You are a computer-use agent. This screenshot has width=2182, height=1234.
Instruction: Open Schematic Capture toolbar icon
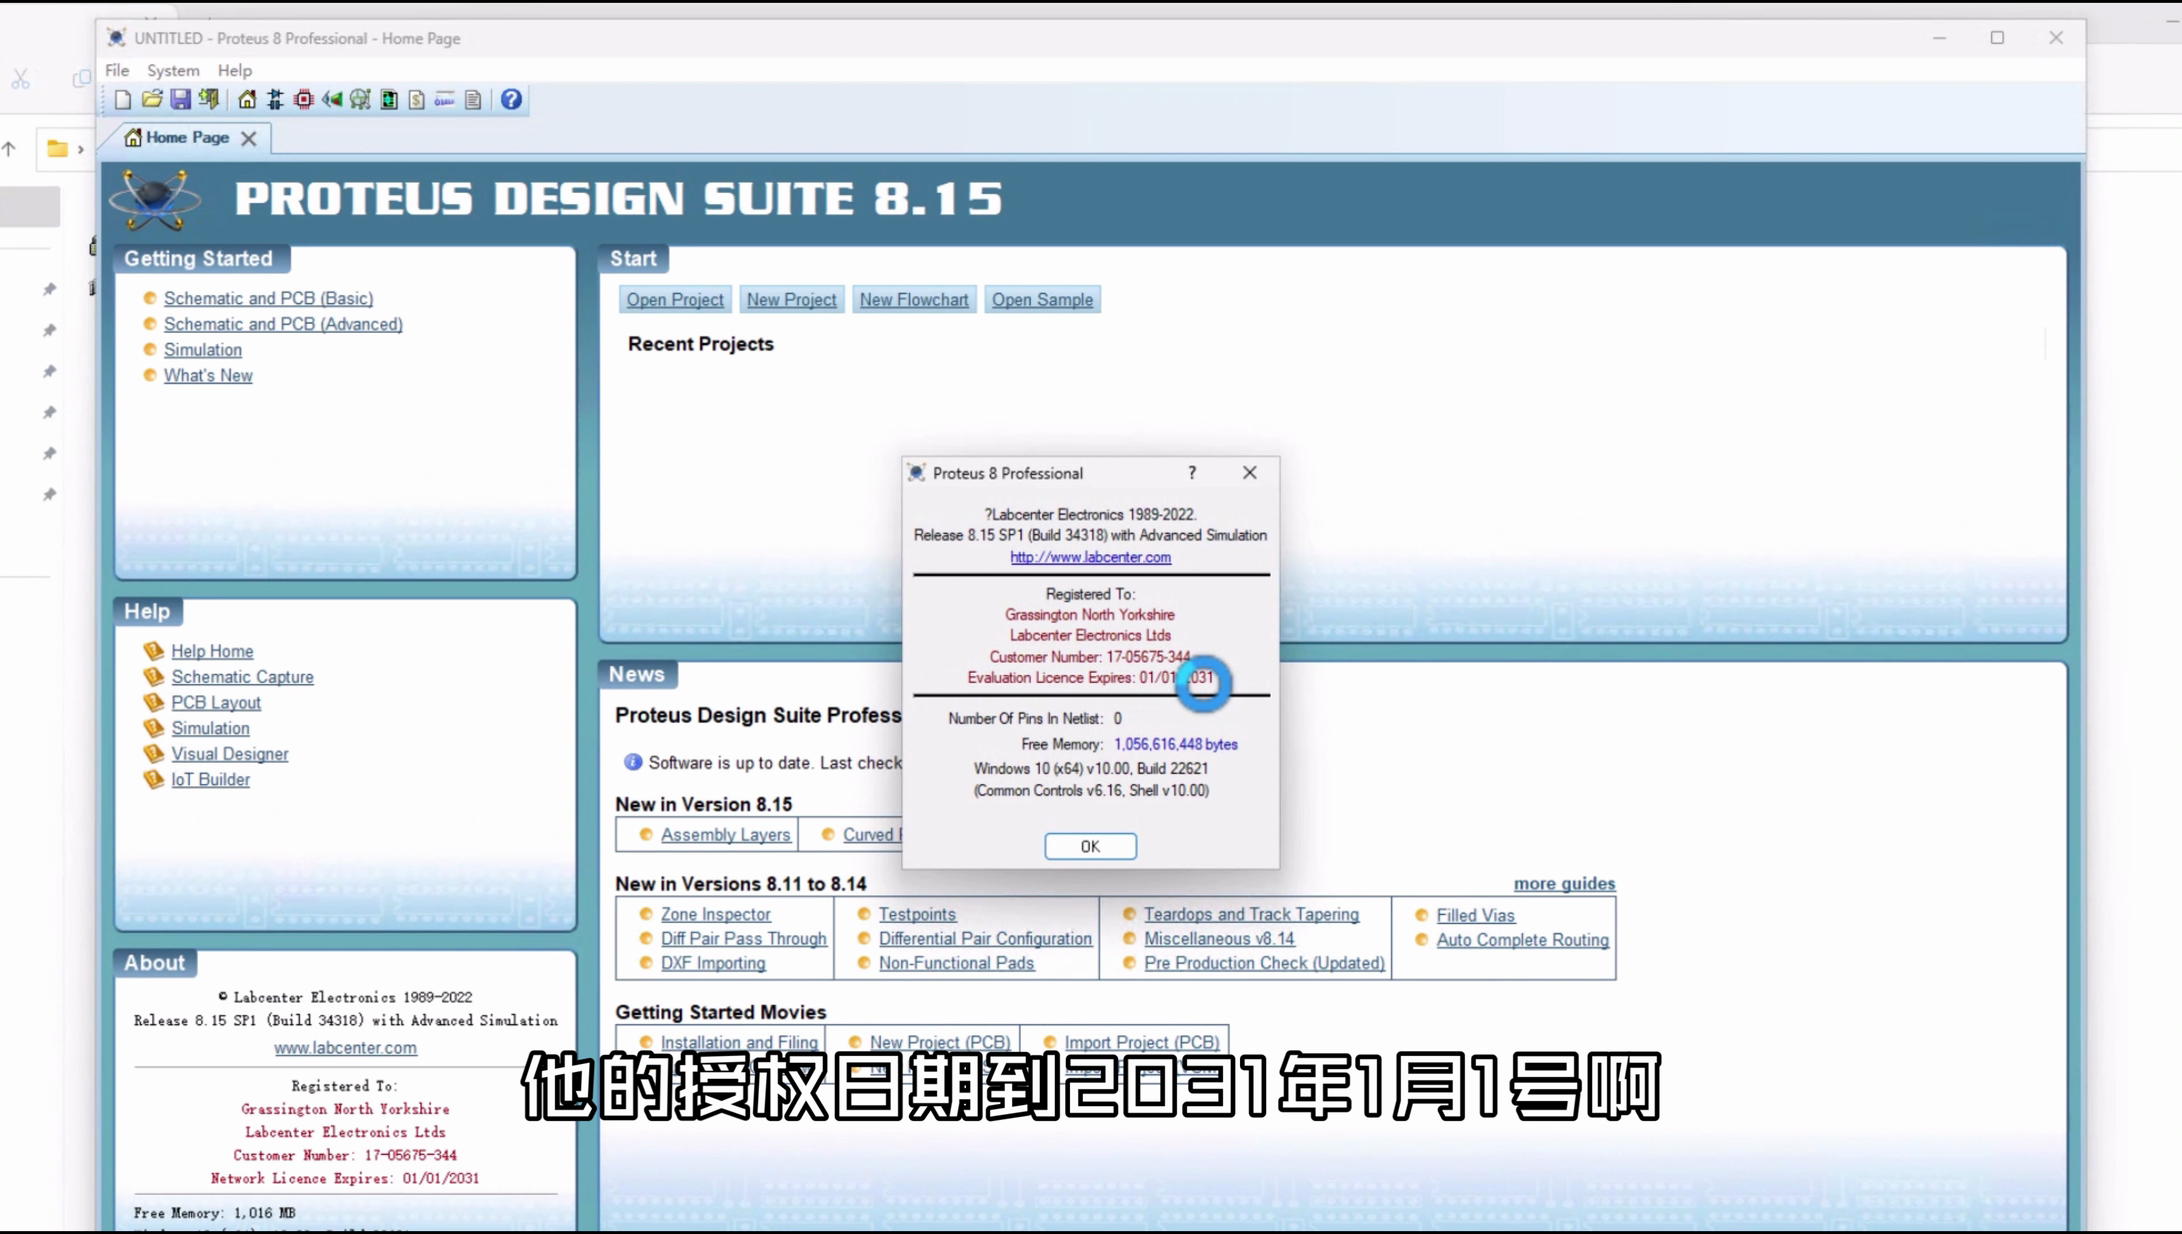pos(275,100)
